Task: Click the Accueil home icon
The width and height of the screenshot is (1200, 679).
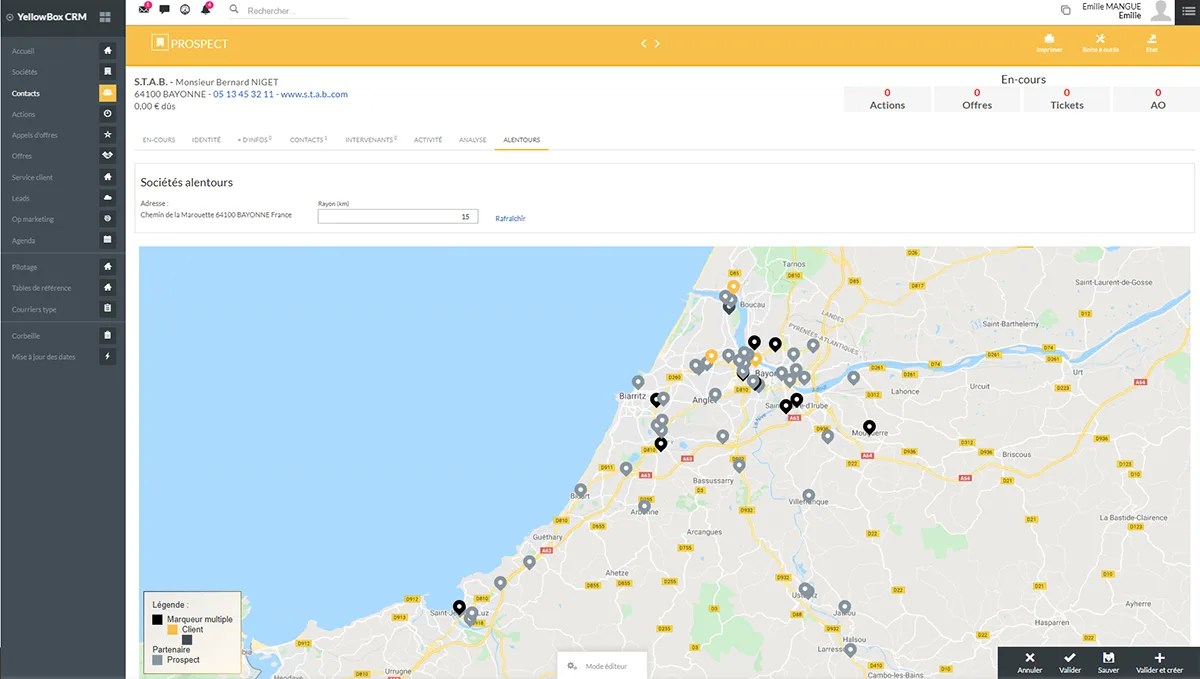Action: point(108,50)
